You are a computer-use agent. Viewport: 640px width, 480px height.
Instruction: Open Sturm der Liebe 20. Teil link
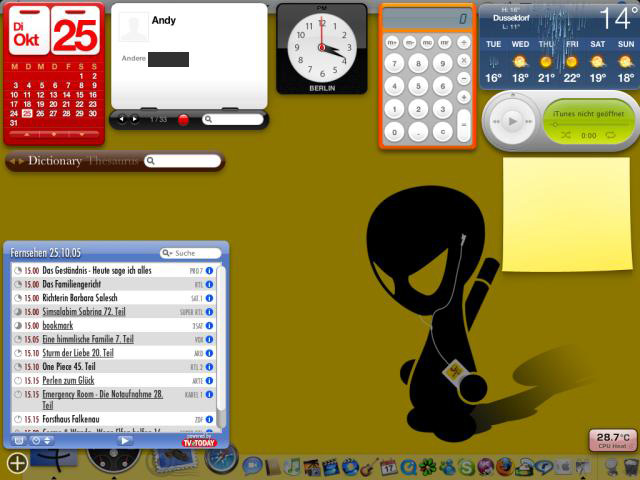click(x=78, y=353)
